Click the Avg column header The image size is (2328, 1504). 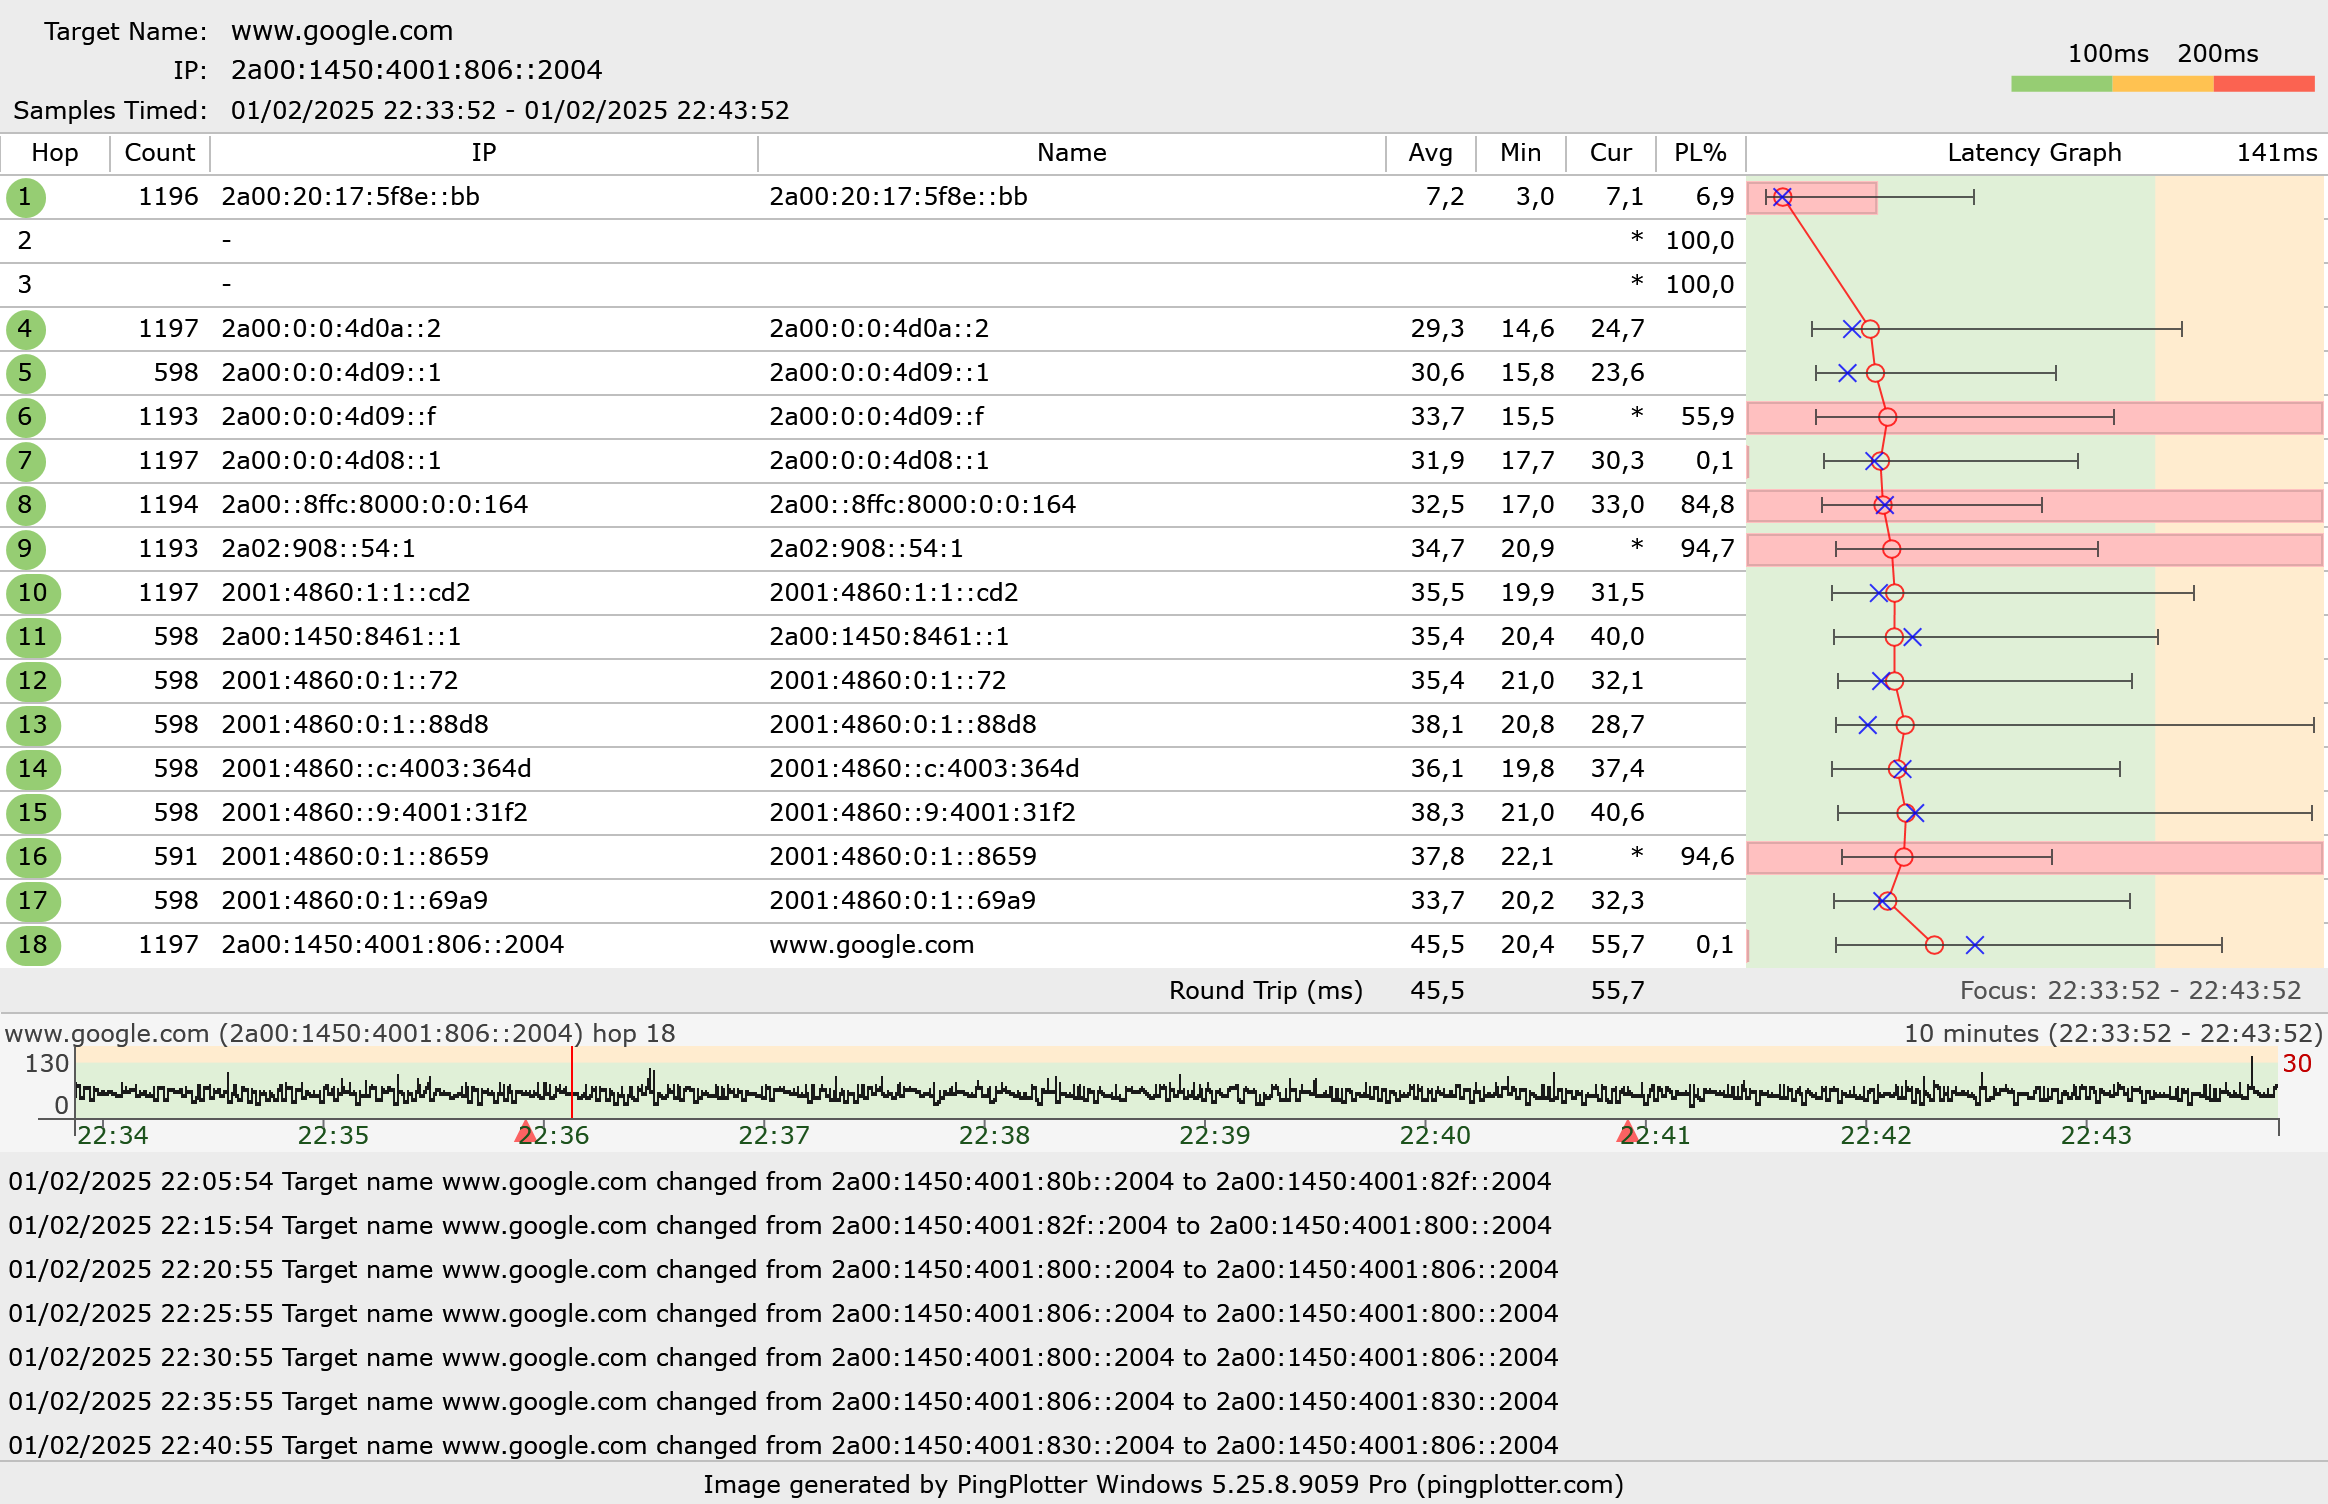point(1430,153)
